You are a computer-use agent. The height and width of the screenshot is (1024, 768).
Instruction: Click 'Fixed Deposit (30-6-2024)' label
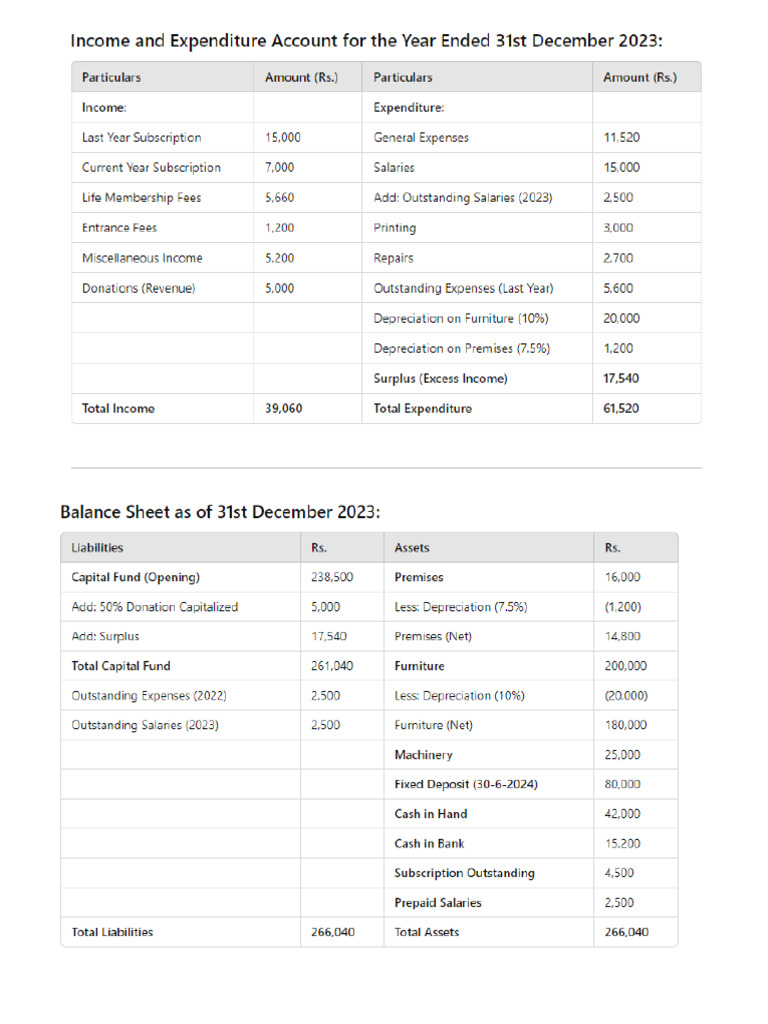click(x=466, y=784)
